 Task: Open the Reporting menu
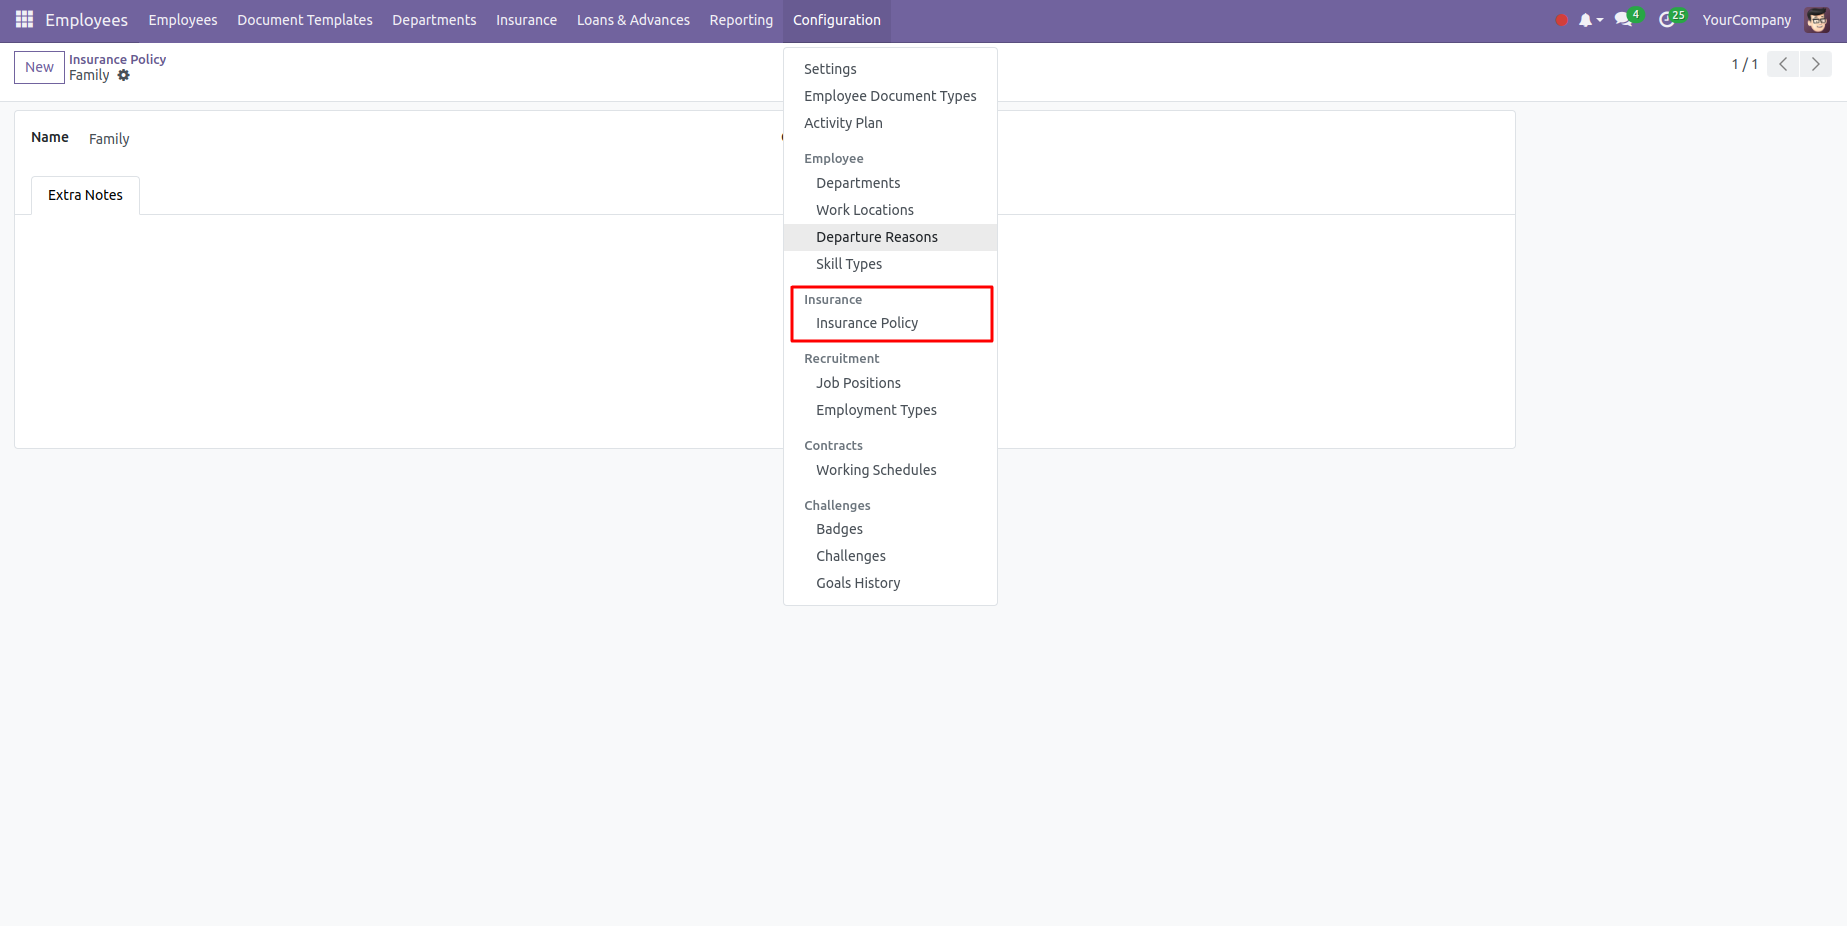741,20
